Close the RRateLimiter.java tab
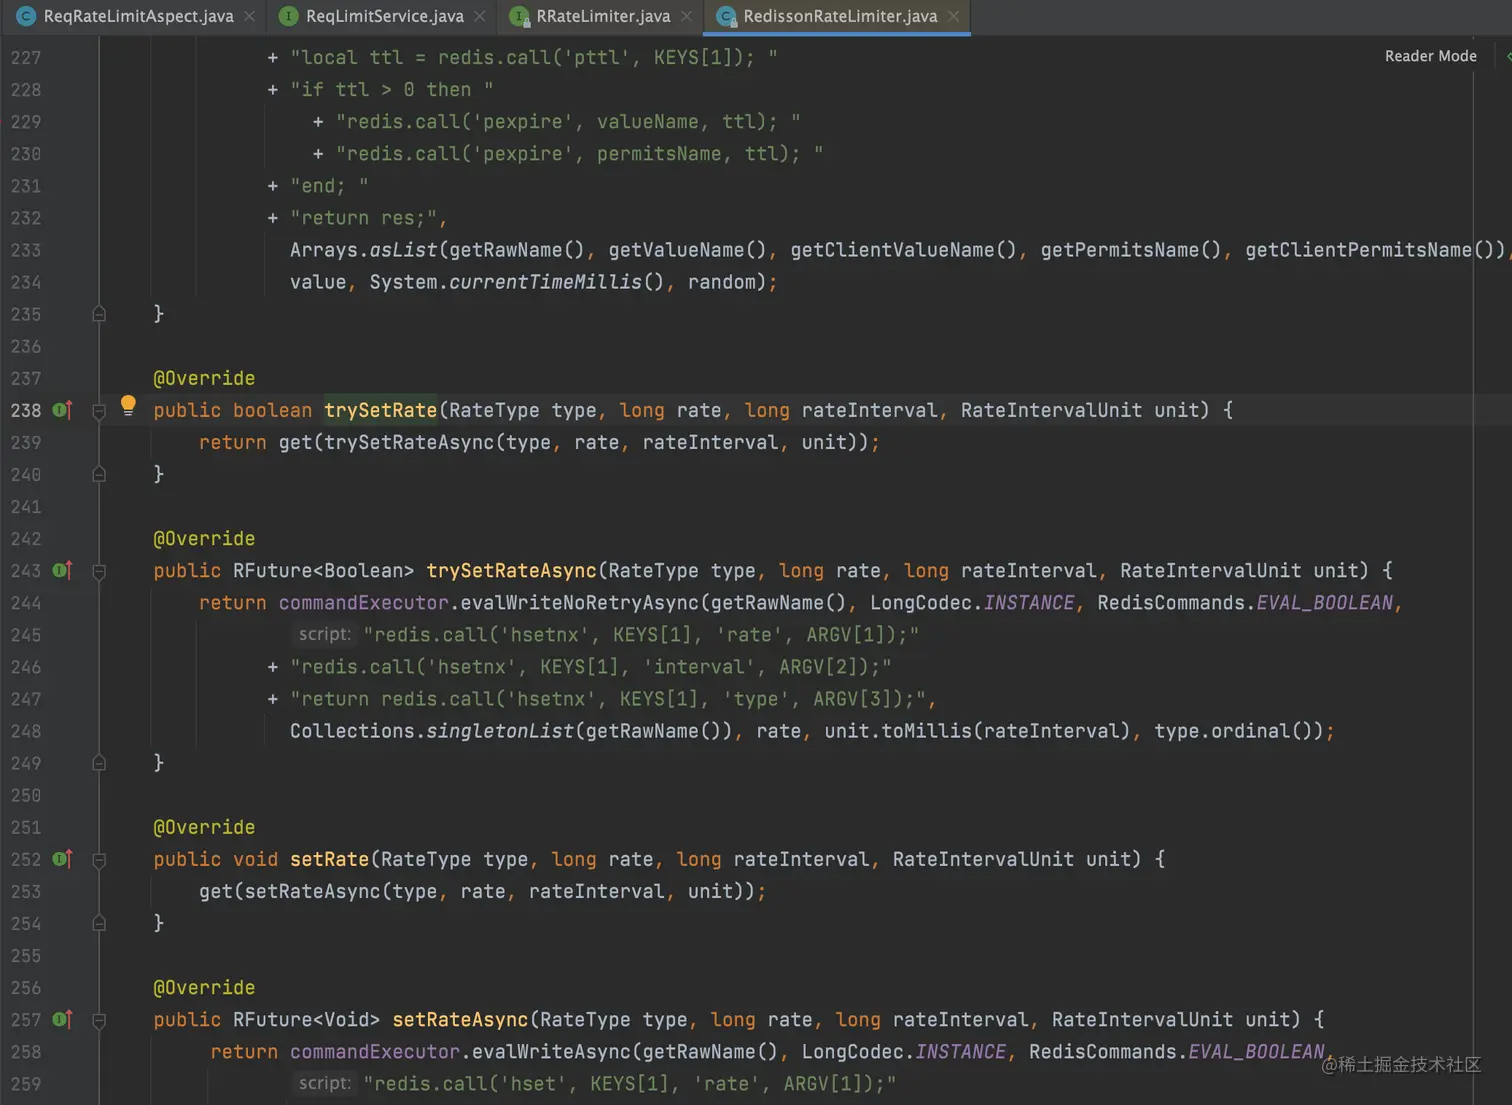This screenshot has width=1512, height=1105. pos(686,16)
